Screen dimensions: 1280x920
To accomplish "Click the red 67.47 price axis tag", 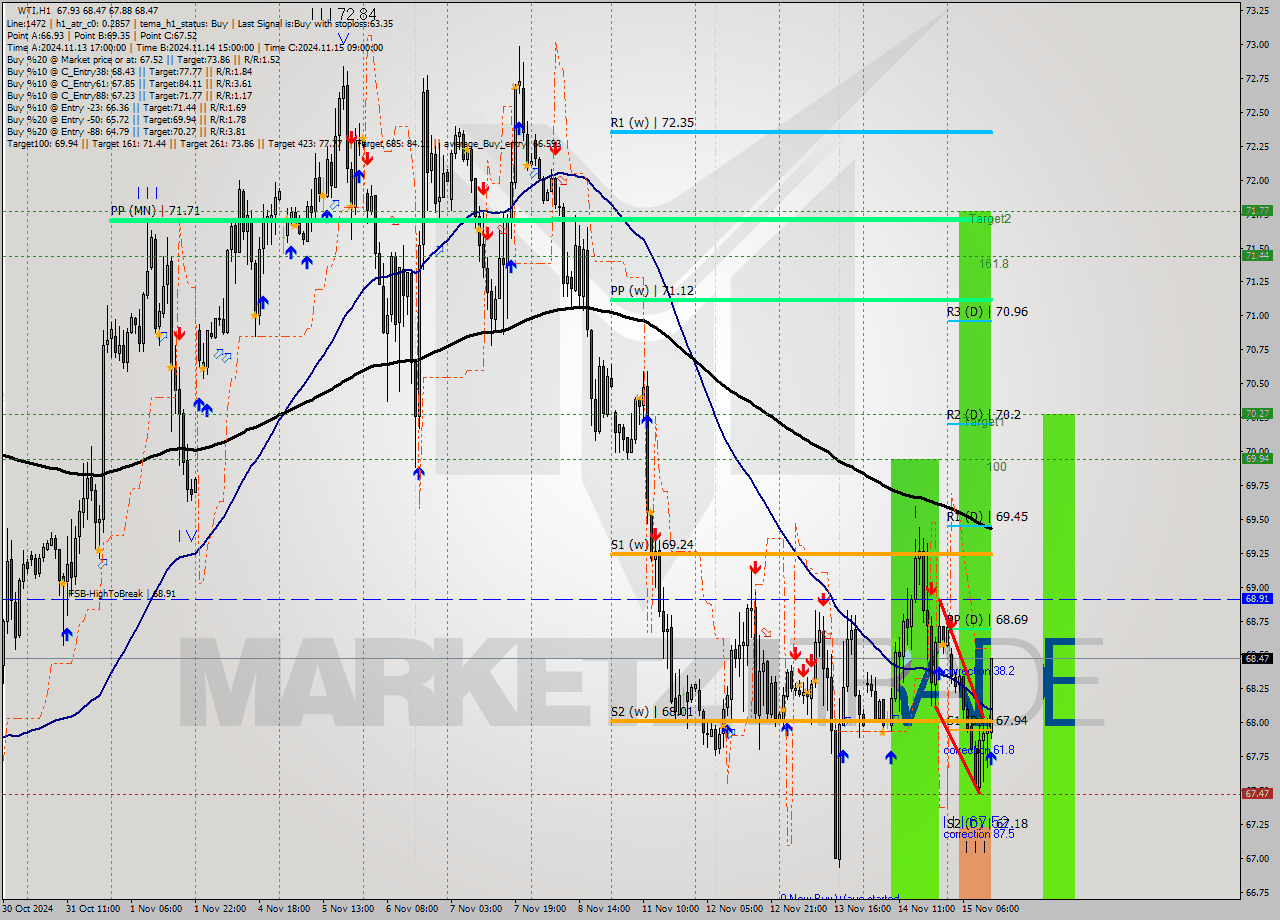I will click(x=1257, y=793).
